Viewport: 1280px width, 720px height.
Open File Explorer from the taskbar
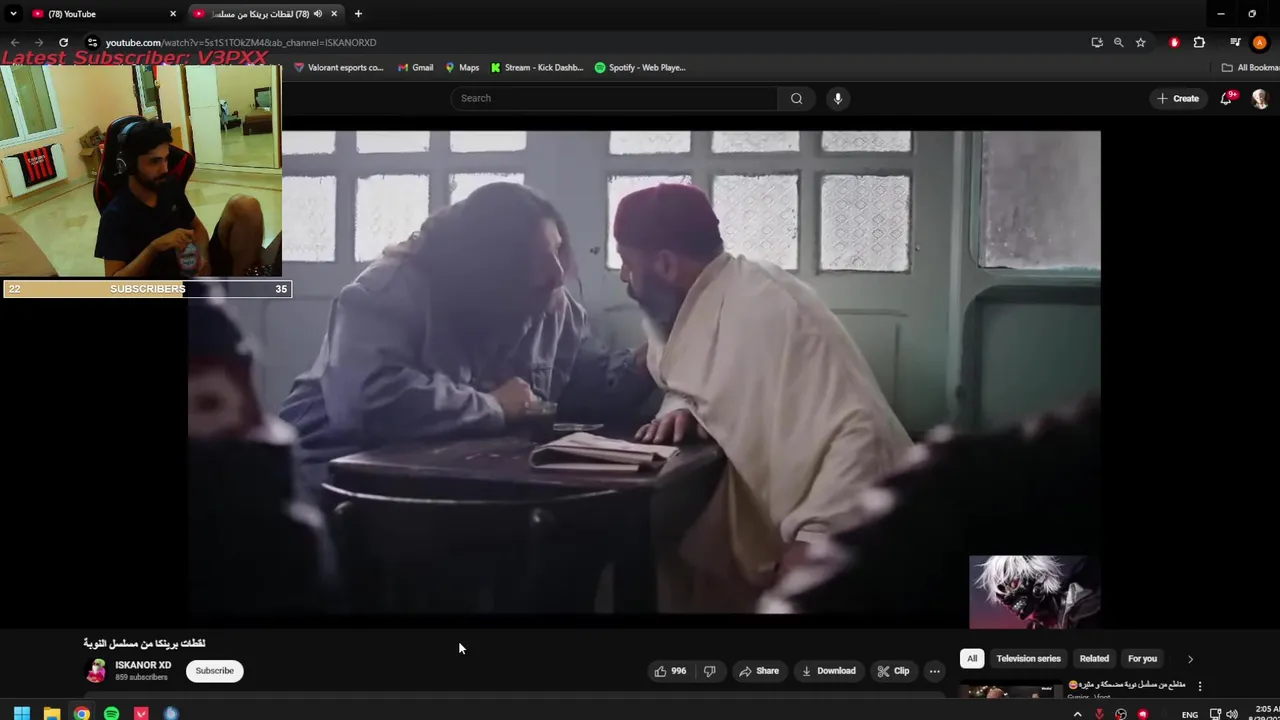(x=52, y=713)
